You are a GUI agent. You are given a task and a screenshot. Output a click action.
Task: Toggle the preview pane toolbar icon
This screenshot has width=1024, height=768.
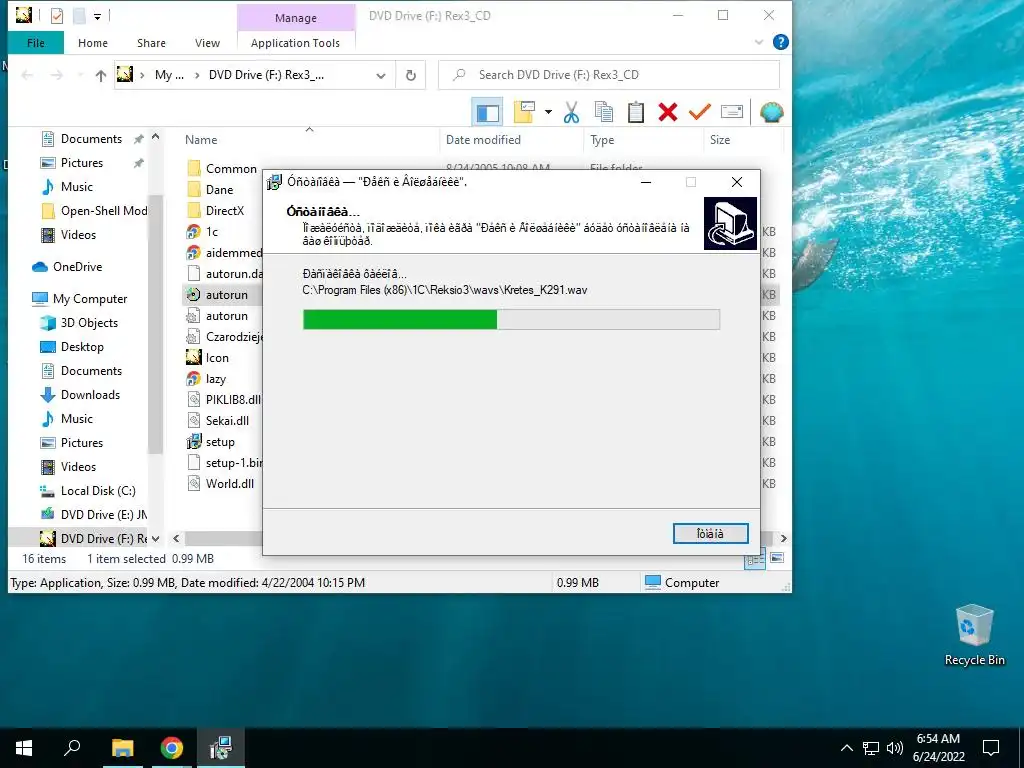click(x=487, y=112)
